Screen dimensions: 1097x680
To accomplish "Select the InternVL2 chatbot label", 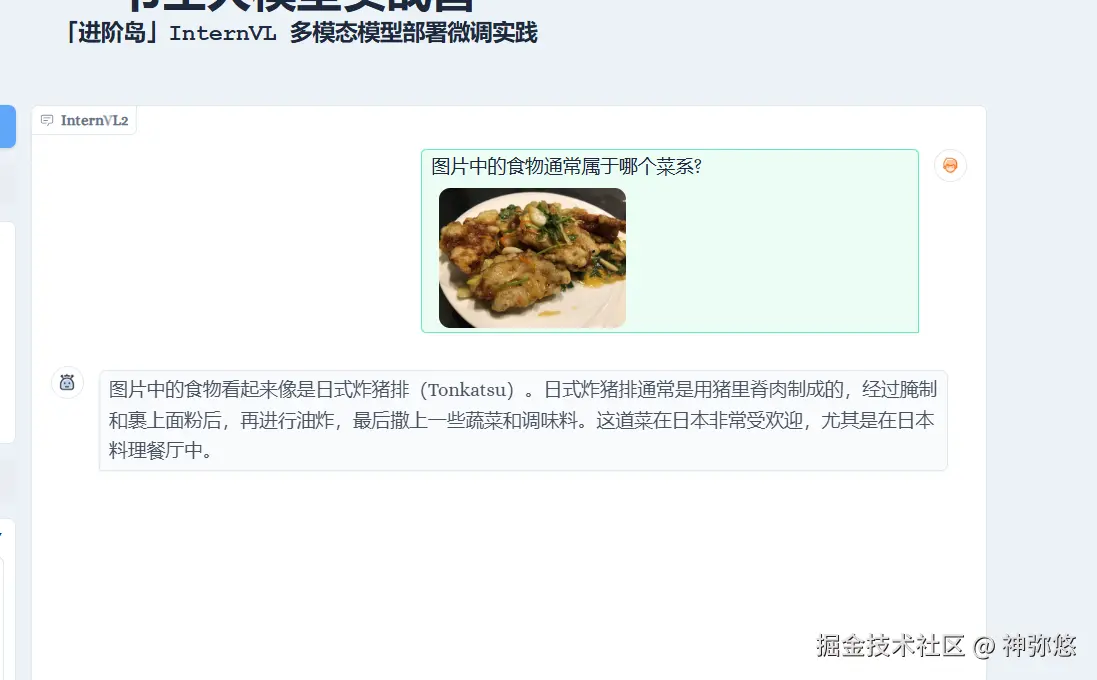I will (x=84, y=120).
